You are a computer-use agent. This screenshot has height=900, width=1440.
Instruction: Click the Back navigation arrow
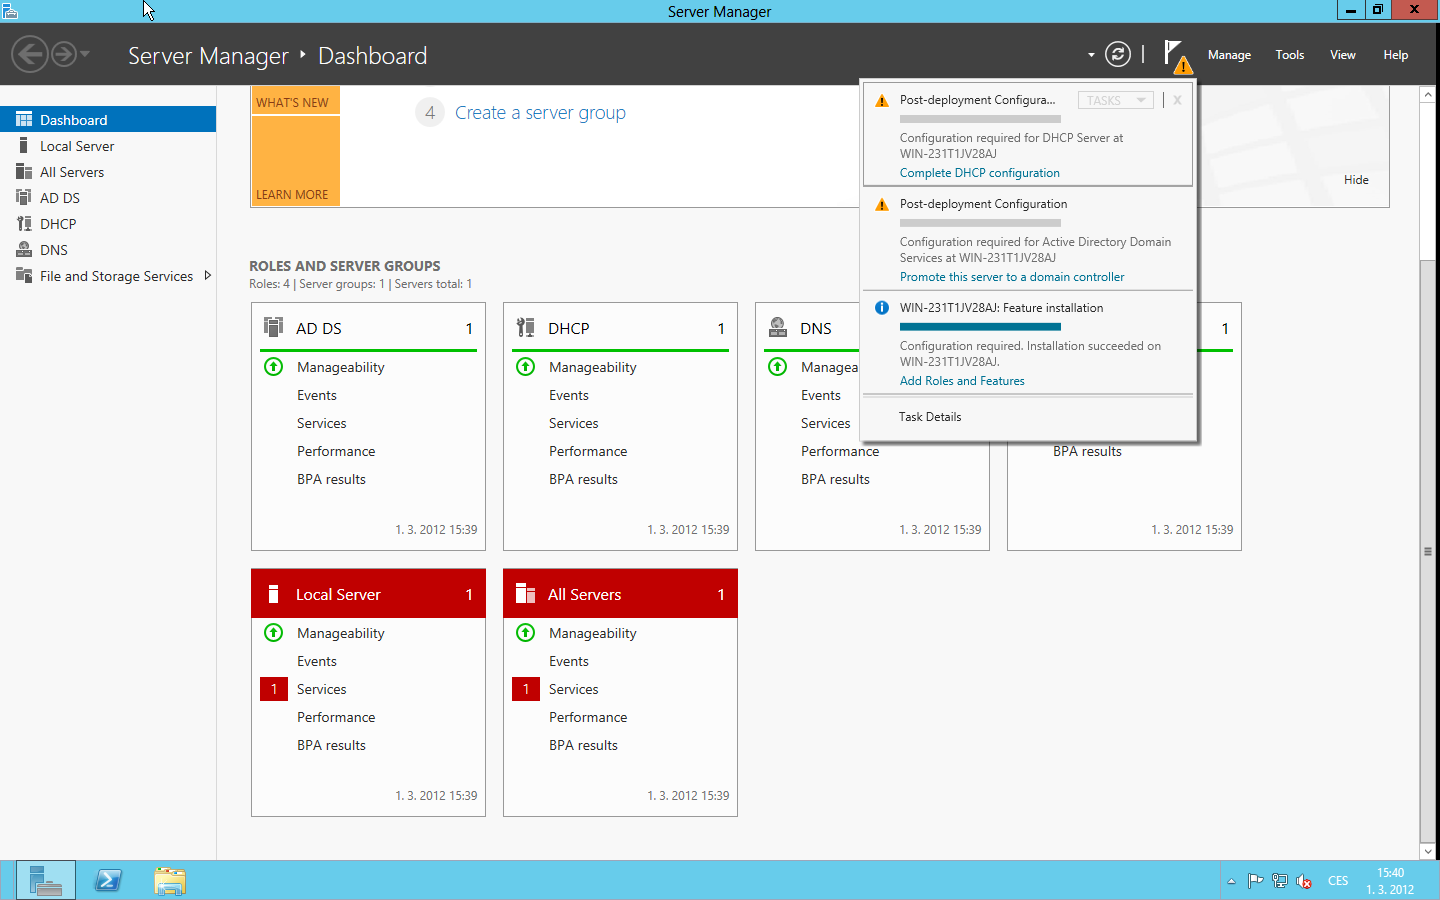click(30, 54)
